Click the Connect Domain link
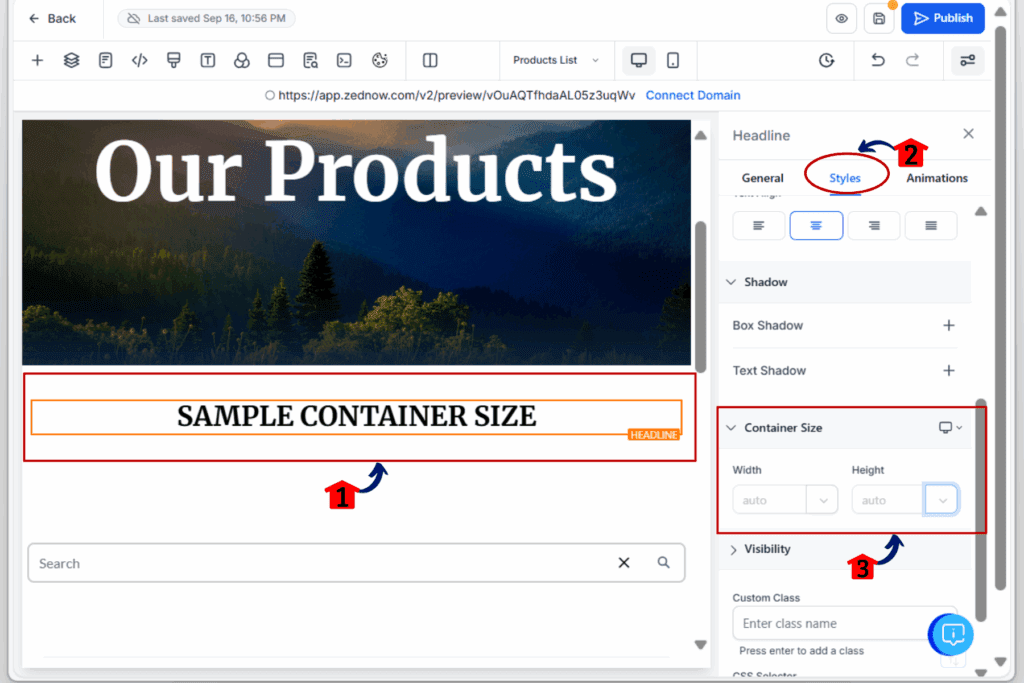1024x683 pixels. (693, 95)
